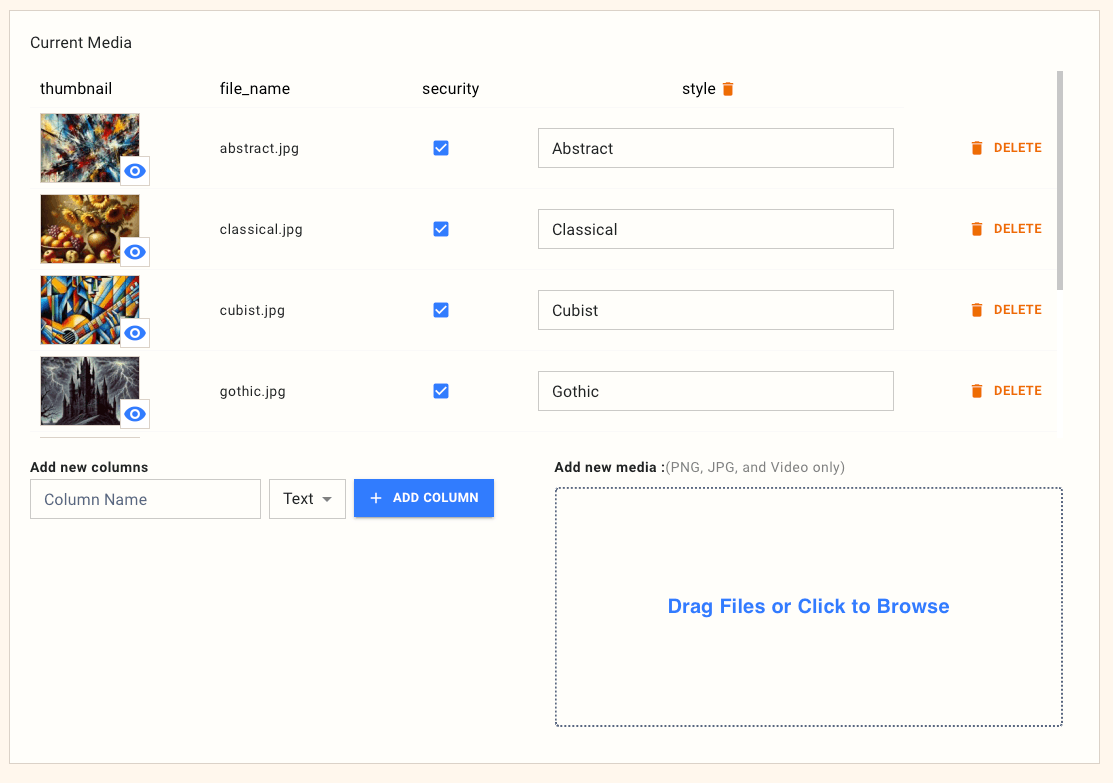Open cubist.jpg preview via eye icon

(135, 333)
